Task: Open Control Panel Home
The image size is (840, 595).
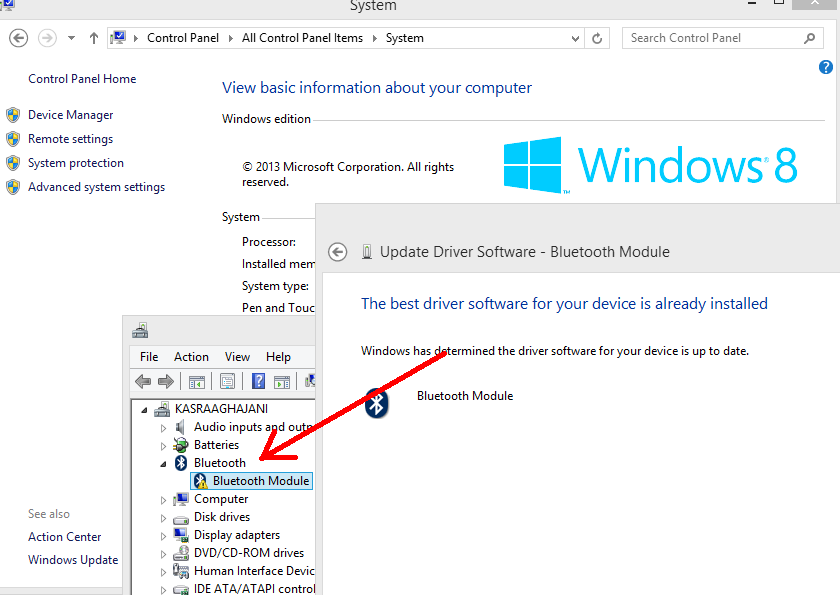Action: tap(82, 79)
